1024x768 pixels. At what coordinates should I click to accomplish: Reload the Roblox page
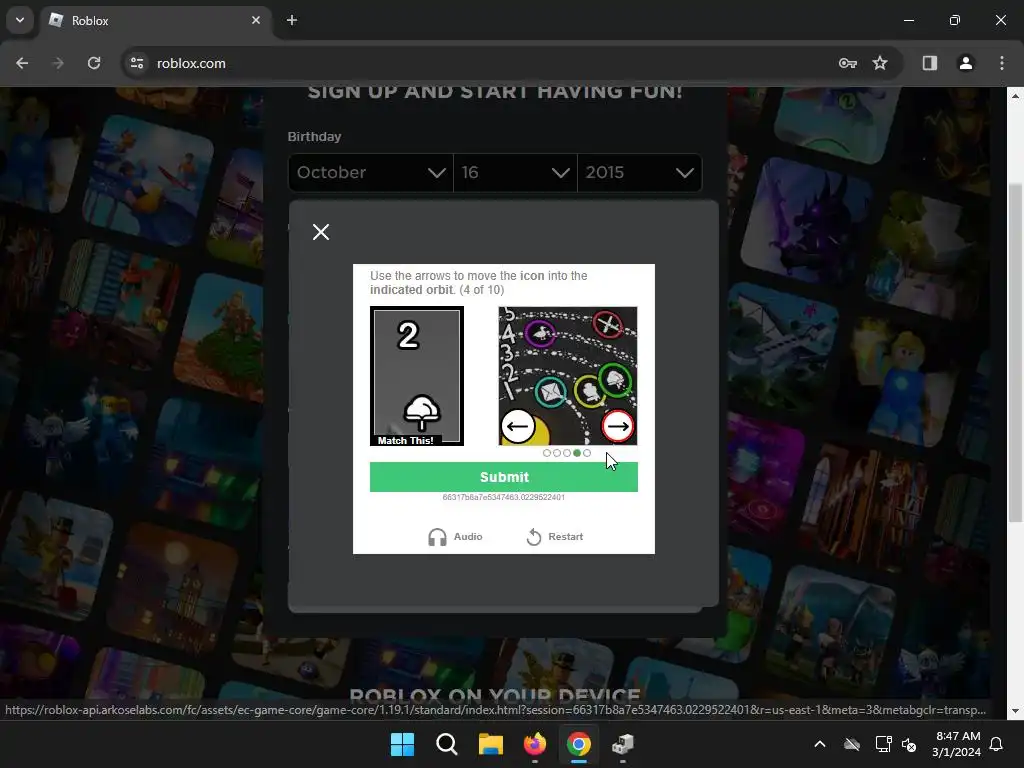(94, 63)
